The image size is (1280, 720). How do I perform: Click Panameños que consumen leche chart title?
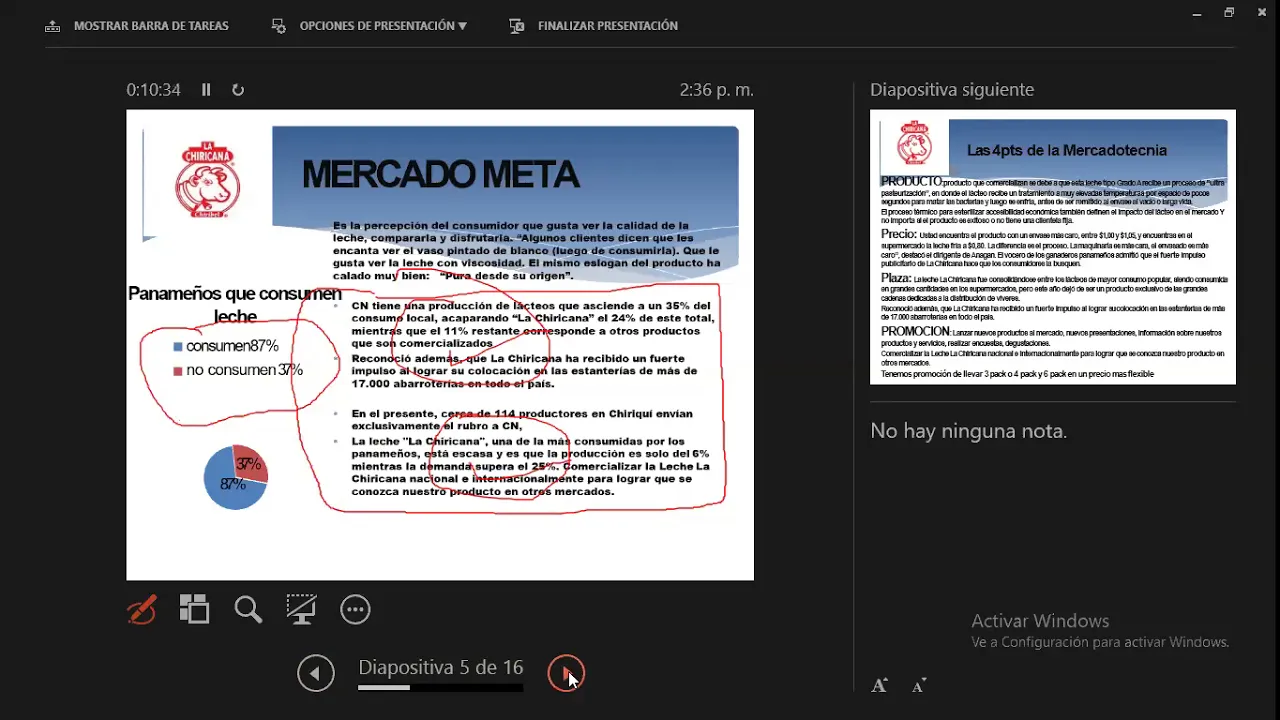[235, 305]
